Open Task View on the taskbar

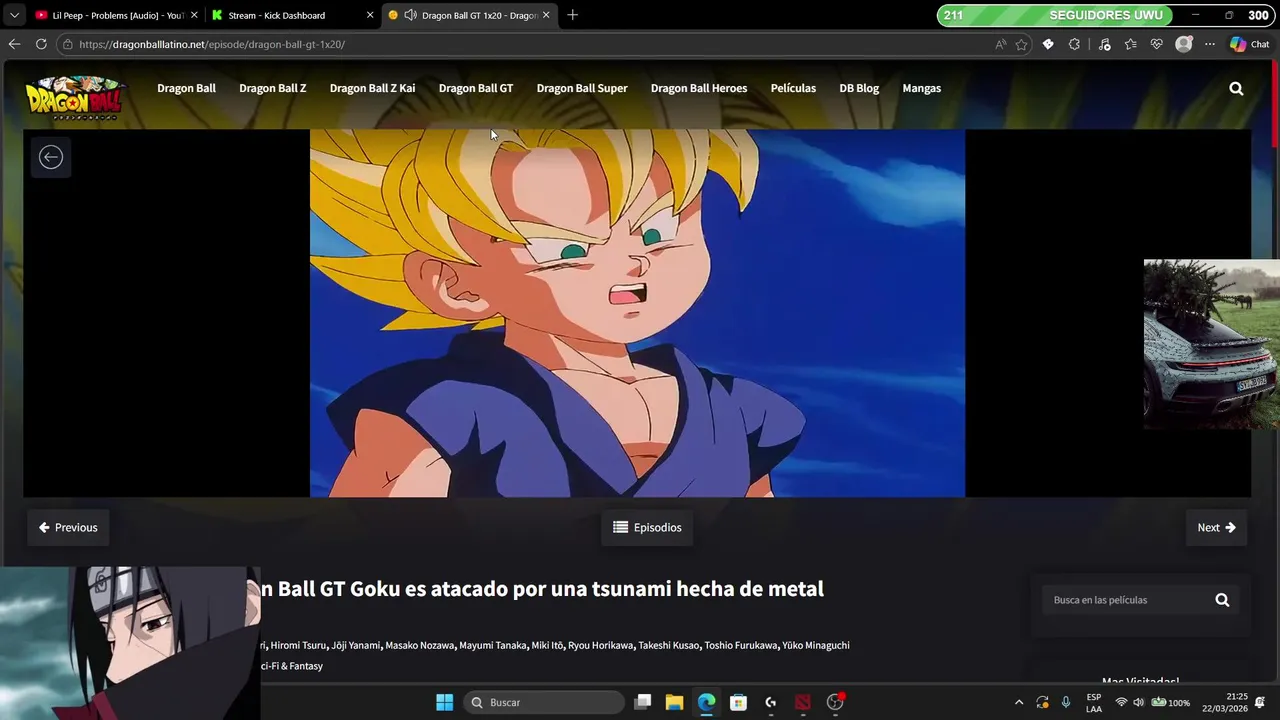tap(643, 702)
